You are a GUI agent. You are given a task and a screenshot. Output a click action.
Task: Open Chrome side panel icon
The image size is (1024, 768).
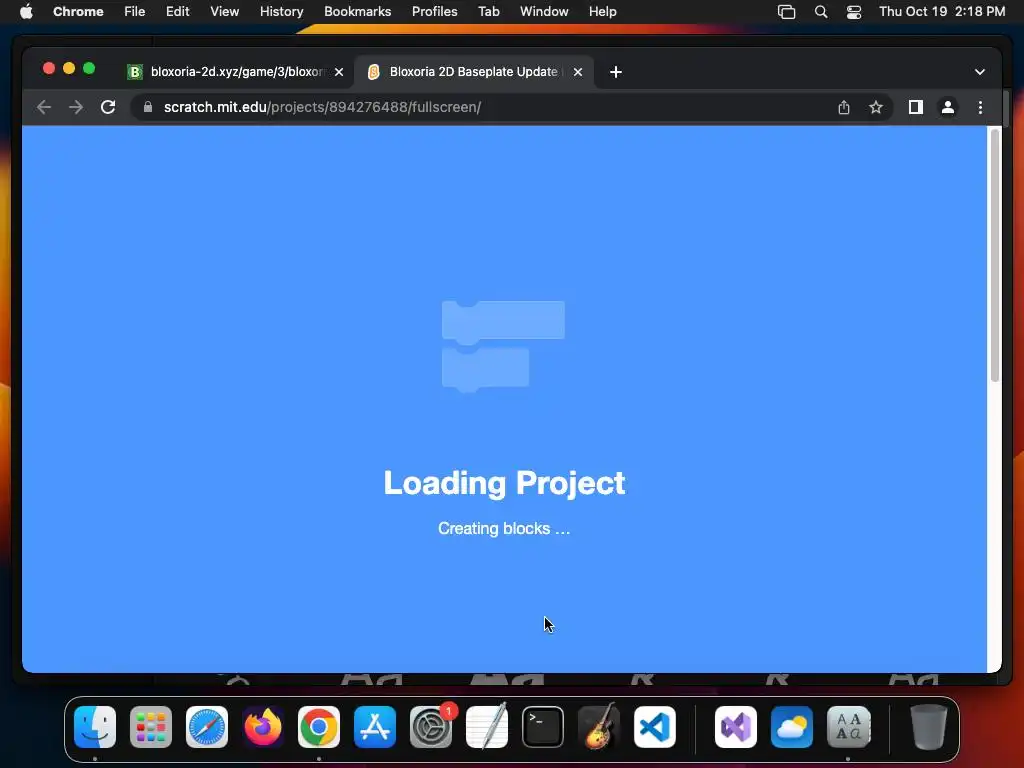click(916, 107)
